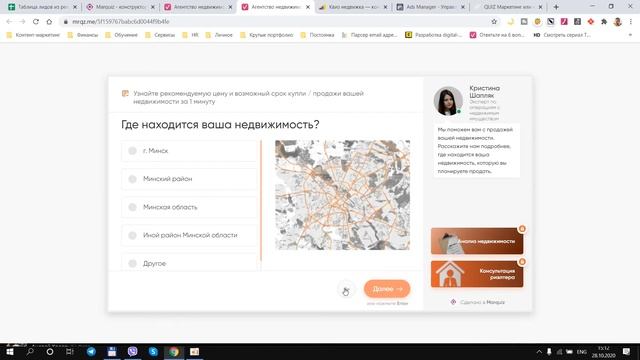Open "Контент маркетинг" bookmarks folder
The height and width of the screenshot is (360, 640).
[x=33, y=35]
